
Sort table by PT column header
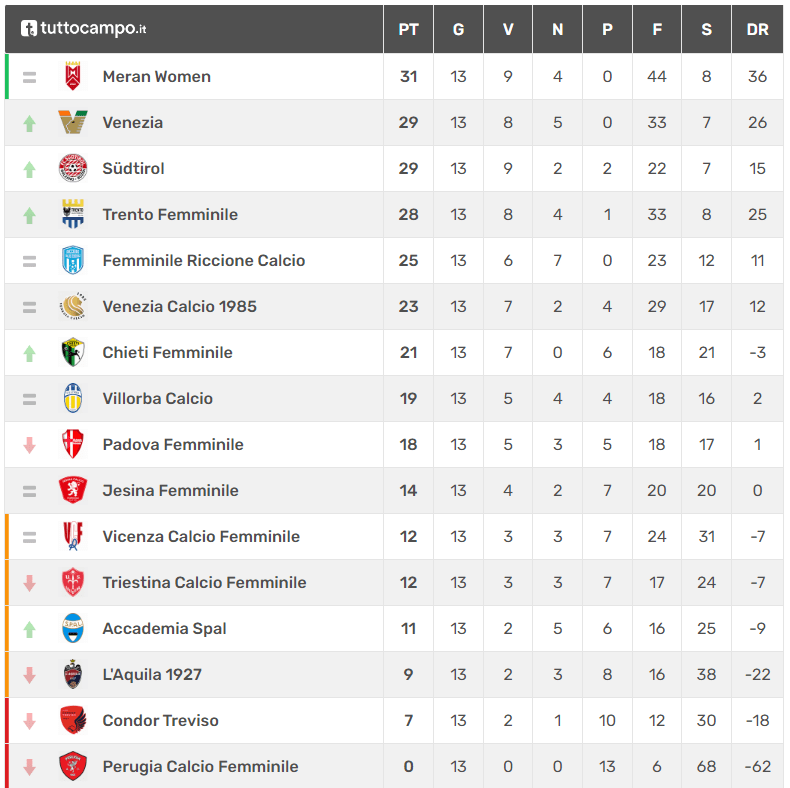click(x=408, y=29)
